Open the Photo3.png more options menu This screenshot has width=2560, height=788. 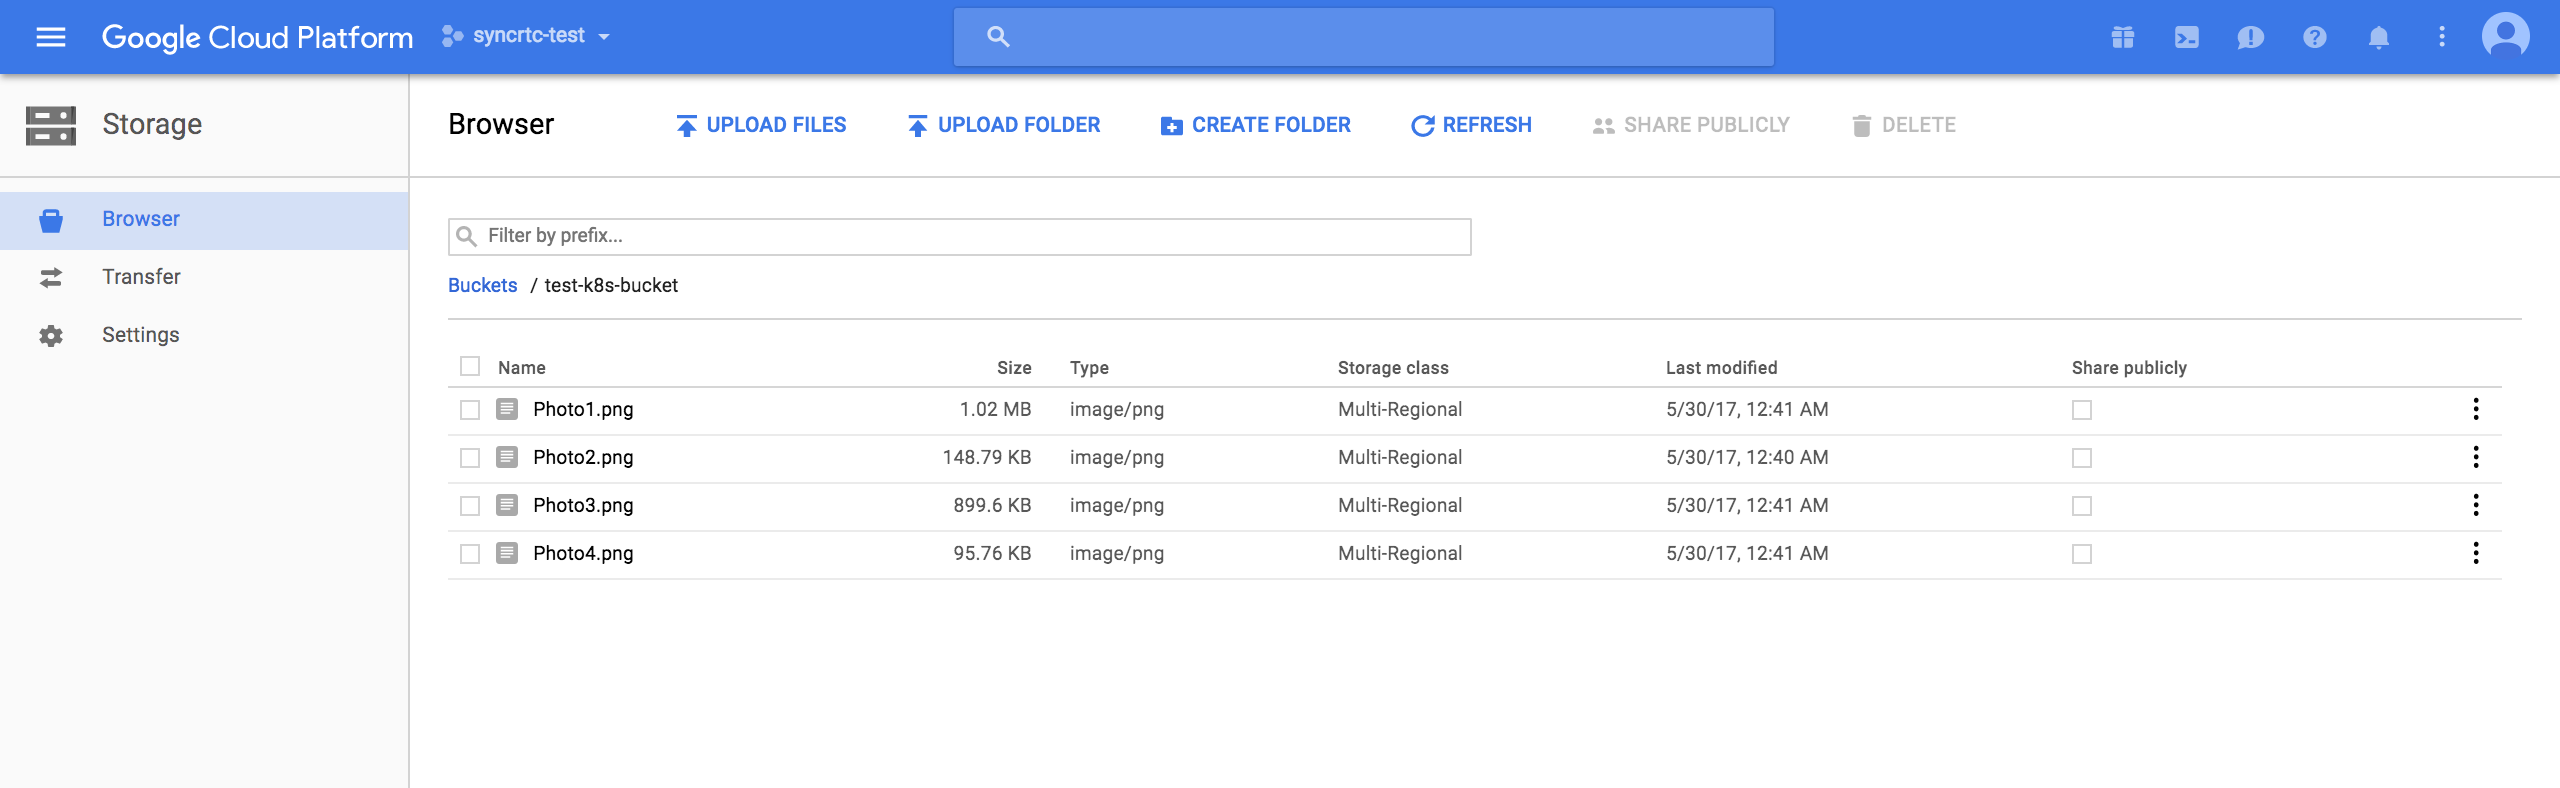click(2476, 505)
